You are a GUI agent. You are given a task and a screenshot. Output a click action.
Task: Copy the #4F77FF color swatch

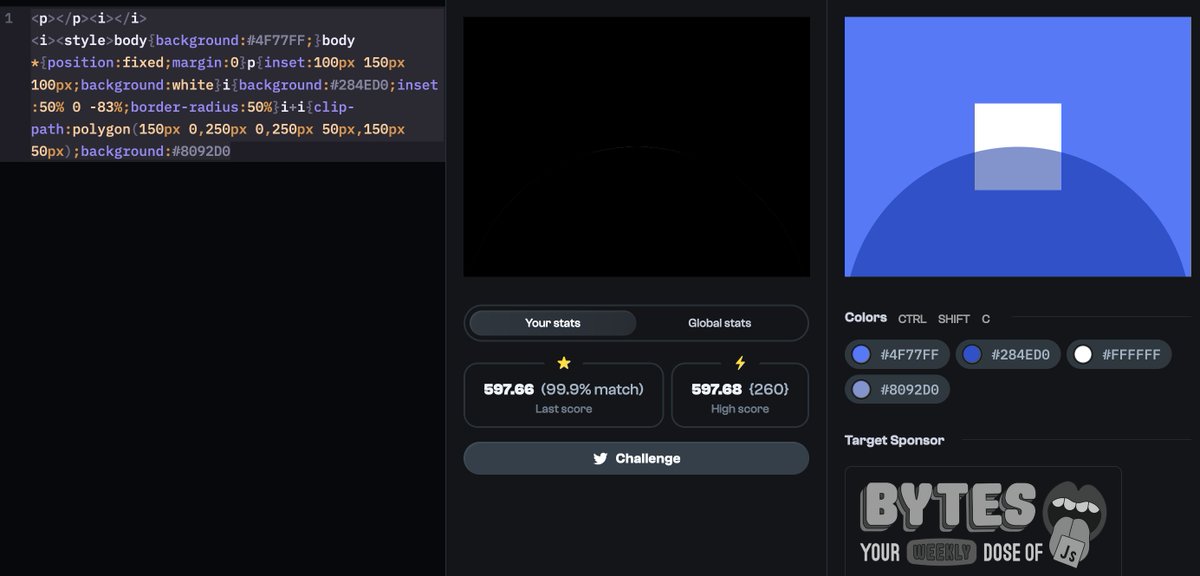tap(897, 354)
